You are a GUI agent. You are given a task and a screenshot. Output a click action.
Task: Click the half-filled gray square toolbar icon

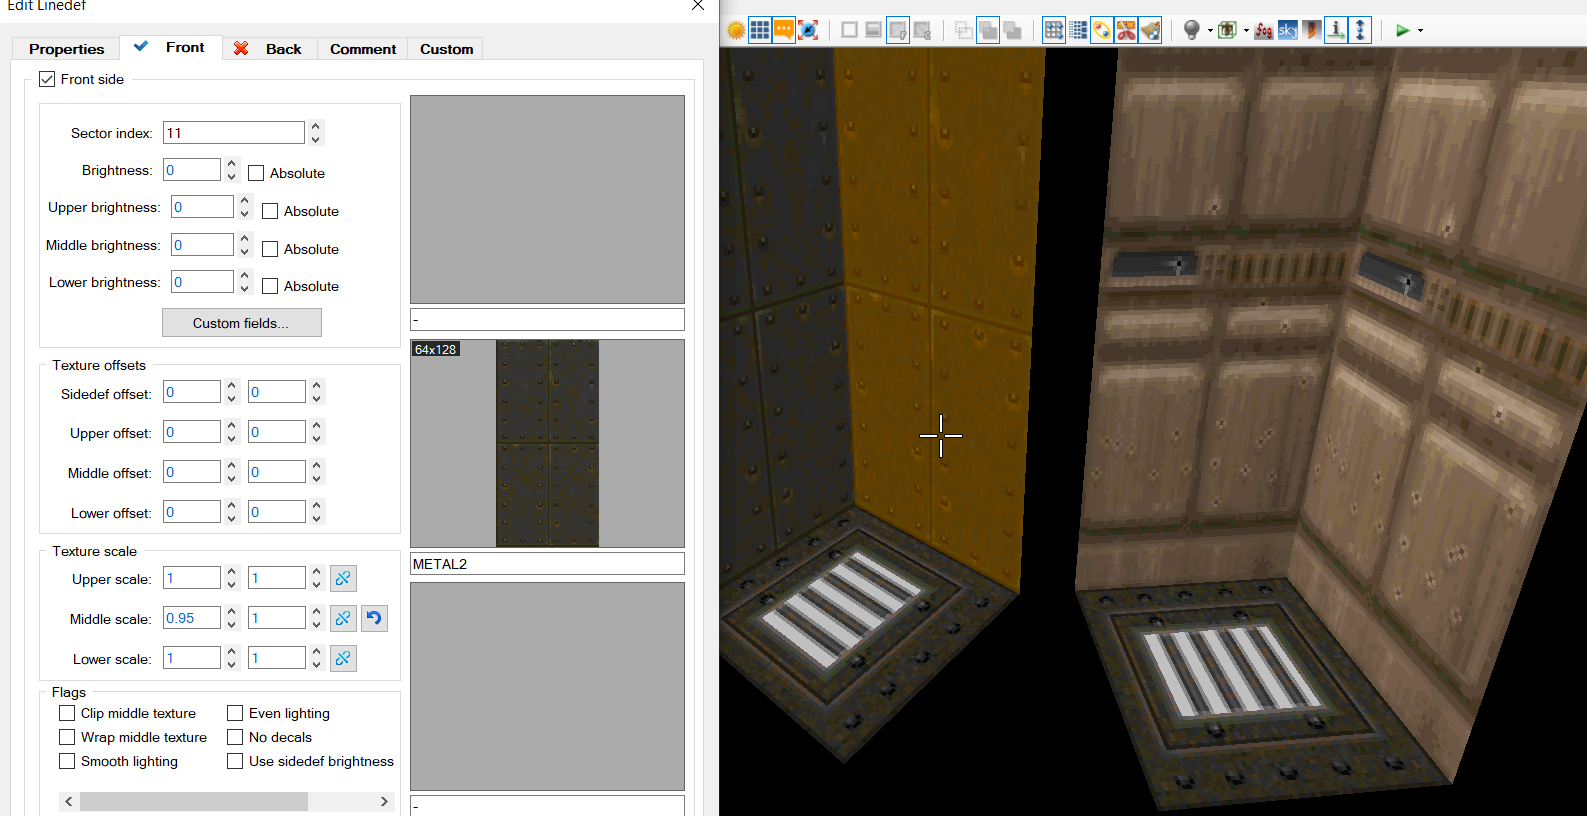point(873,30)
